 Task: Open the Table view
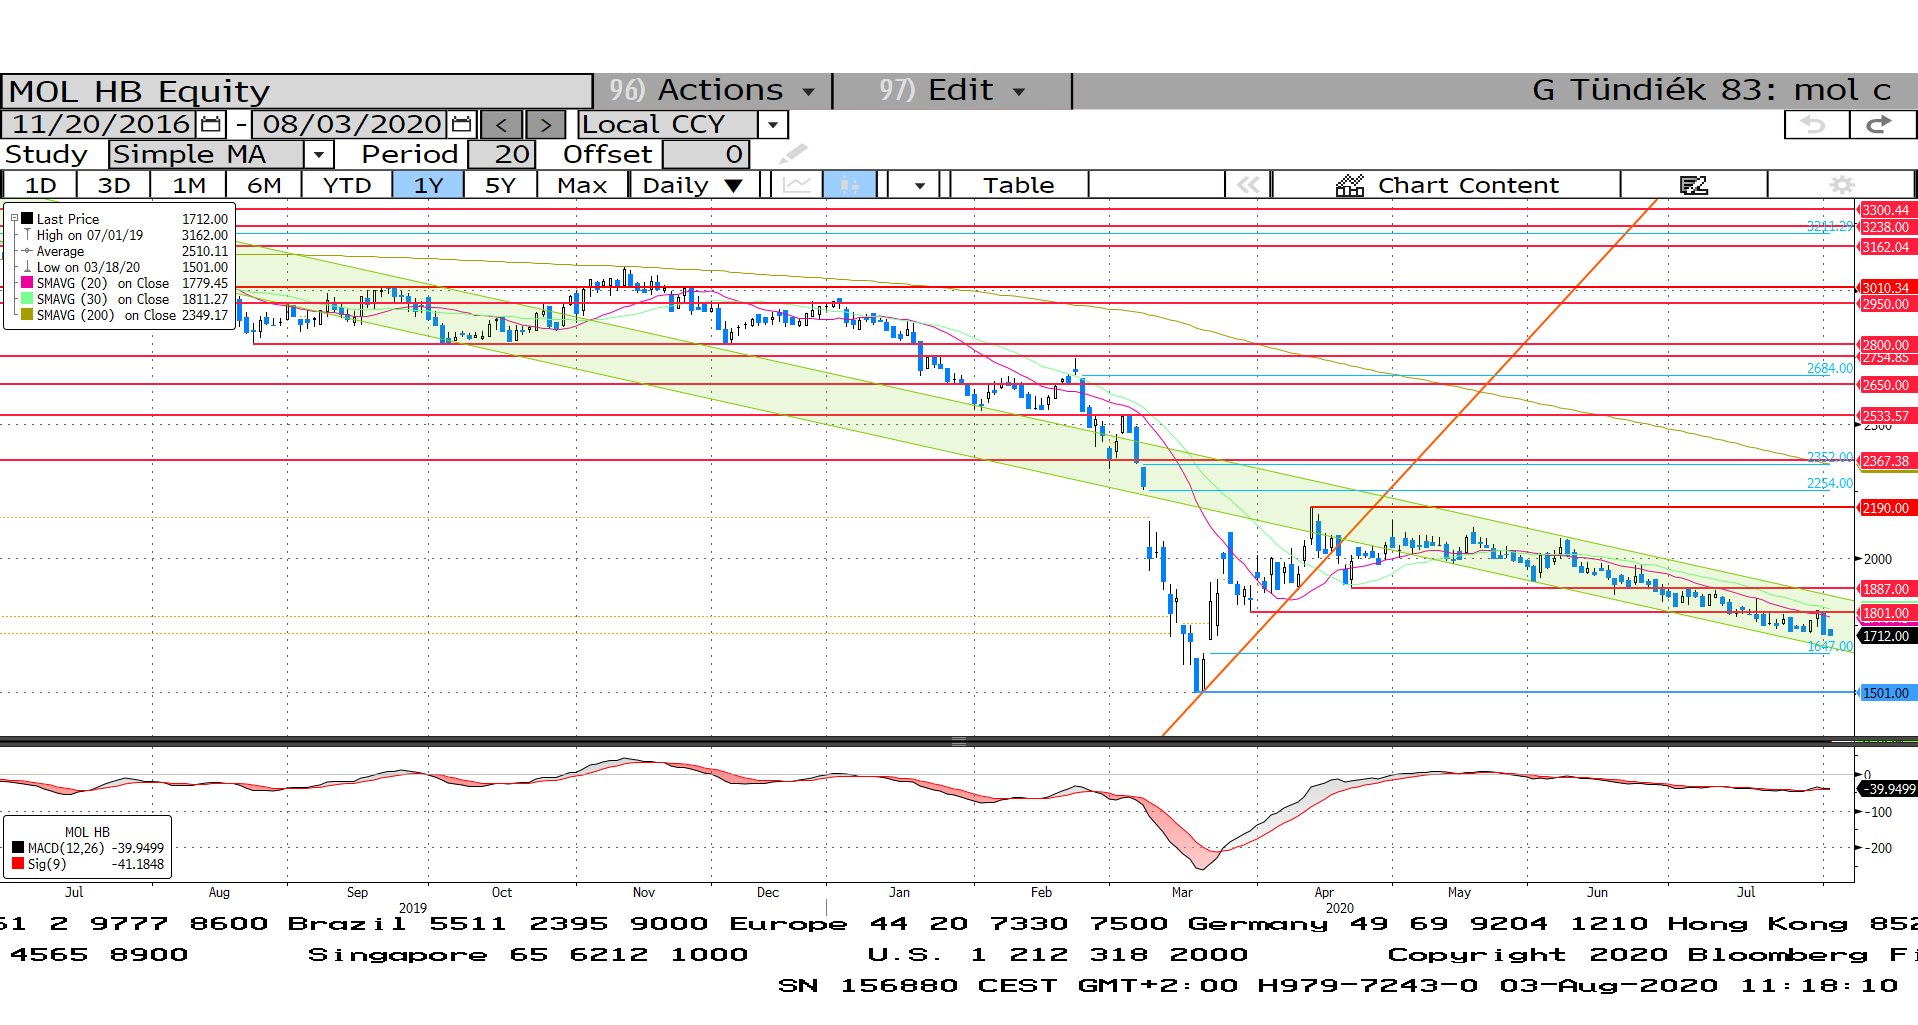tap(1018, 185)
